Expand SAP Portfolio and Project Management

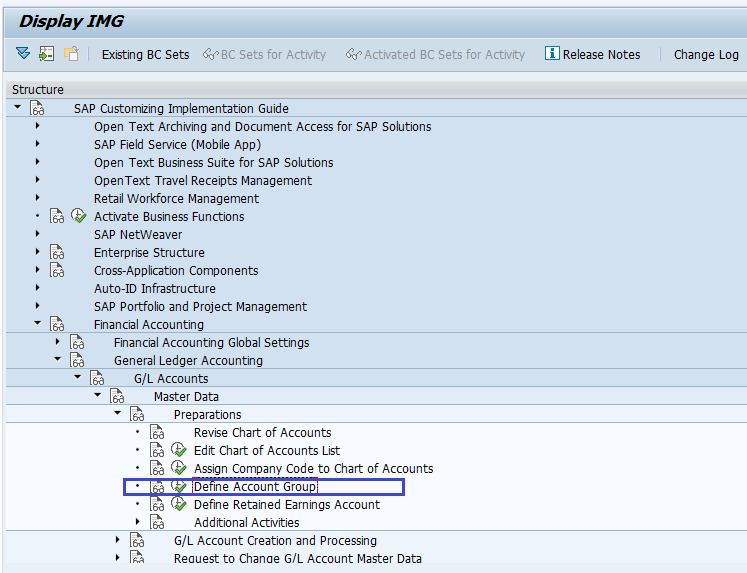(x=38, y=306)
